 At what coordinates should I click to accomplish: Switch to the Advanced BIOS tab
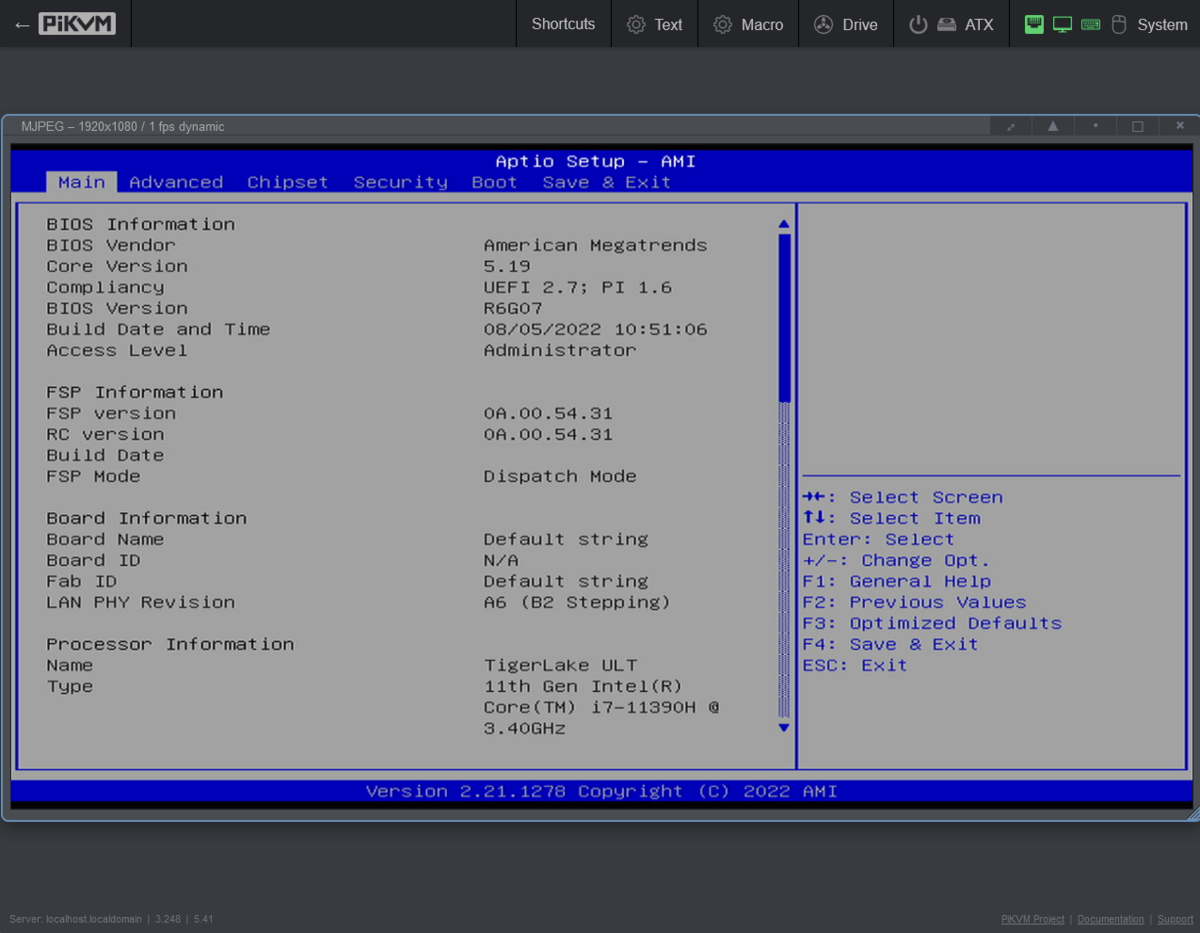coord(176,182)
